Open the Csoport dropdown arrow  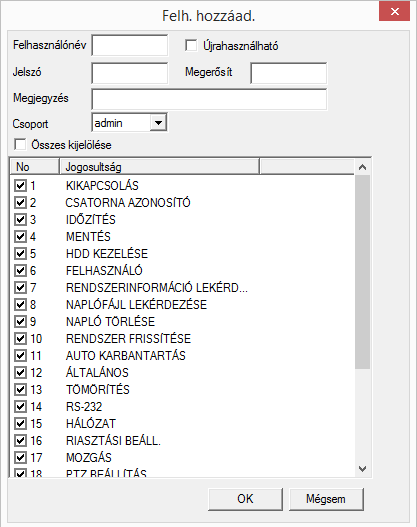pyautogui.click(x=158, y=123)
